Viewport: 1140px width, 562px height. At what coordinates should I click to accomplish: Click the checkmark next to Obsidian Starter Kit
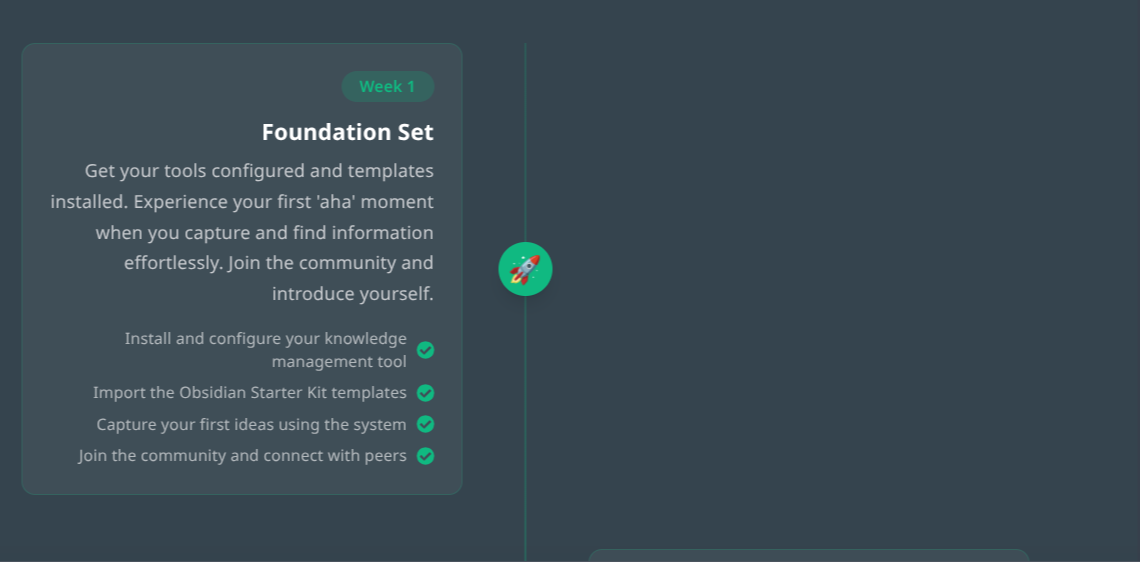tap(425, 393)
